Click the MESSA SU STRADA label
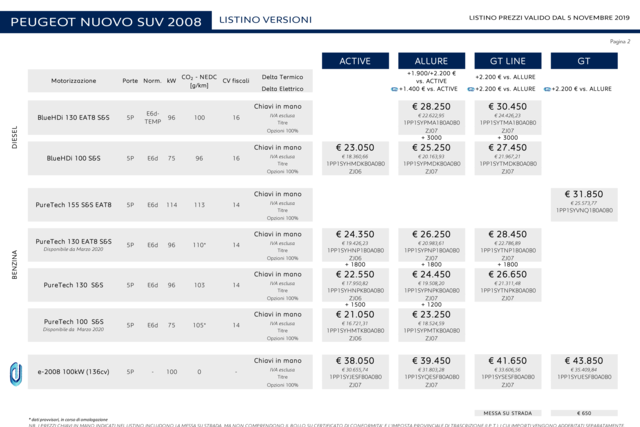Image resolution: width=640 pixels, height=427 pixels. pos(508,413)
